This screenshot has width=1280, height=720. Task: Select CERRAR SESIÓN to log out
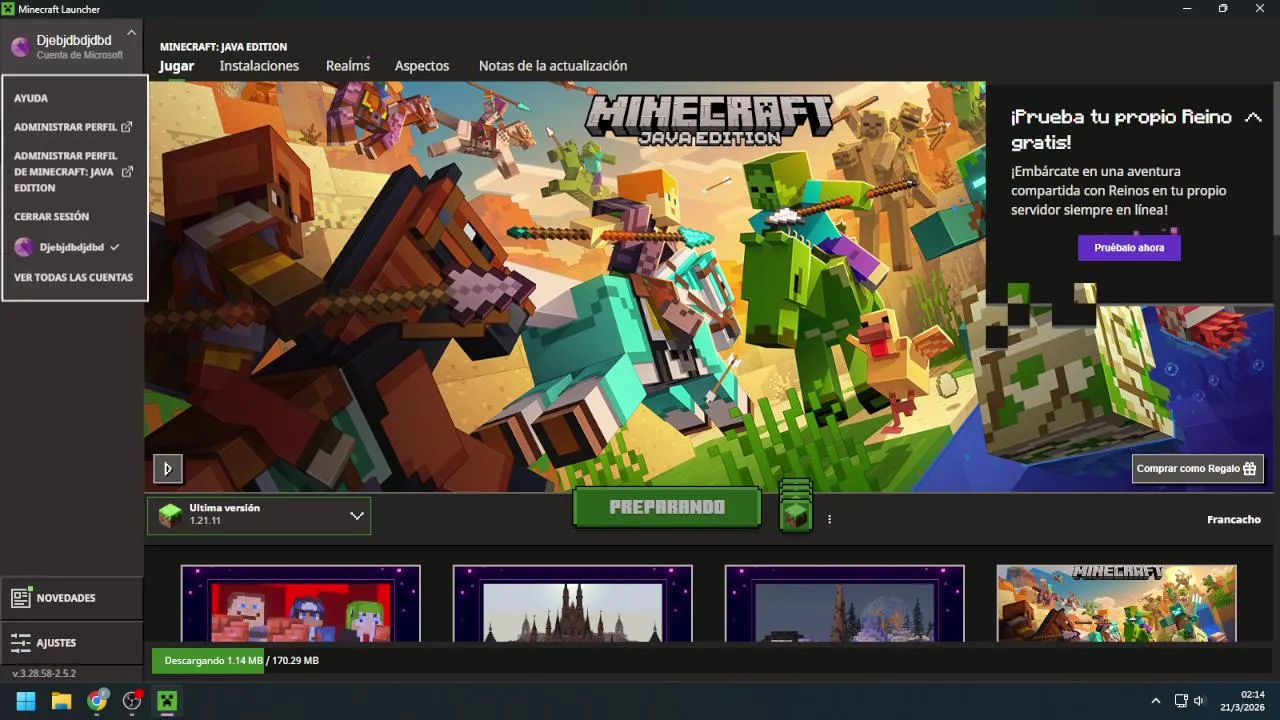tap(52, 216)
